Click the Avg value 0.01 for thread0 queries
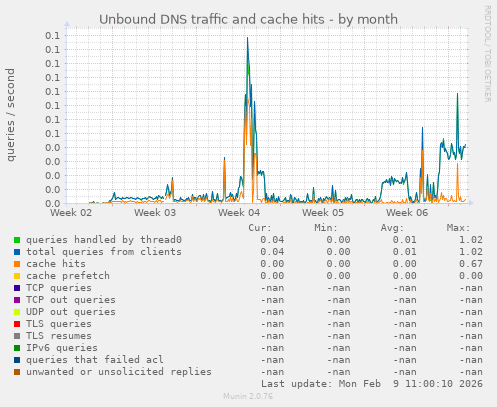 pyautogui.click(x=404, y=240)
